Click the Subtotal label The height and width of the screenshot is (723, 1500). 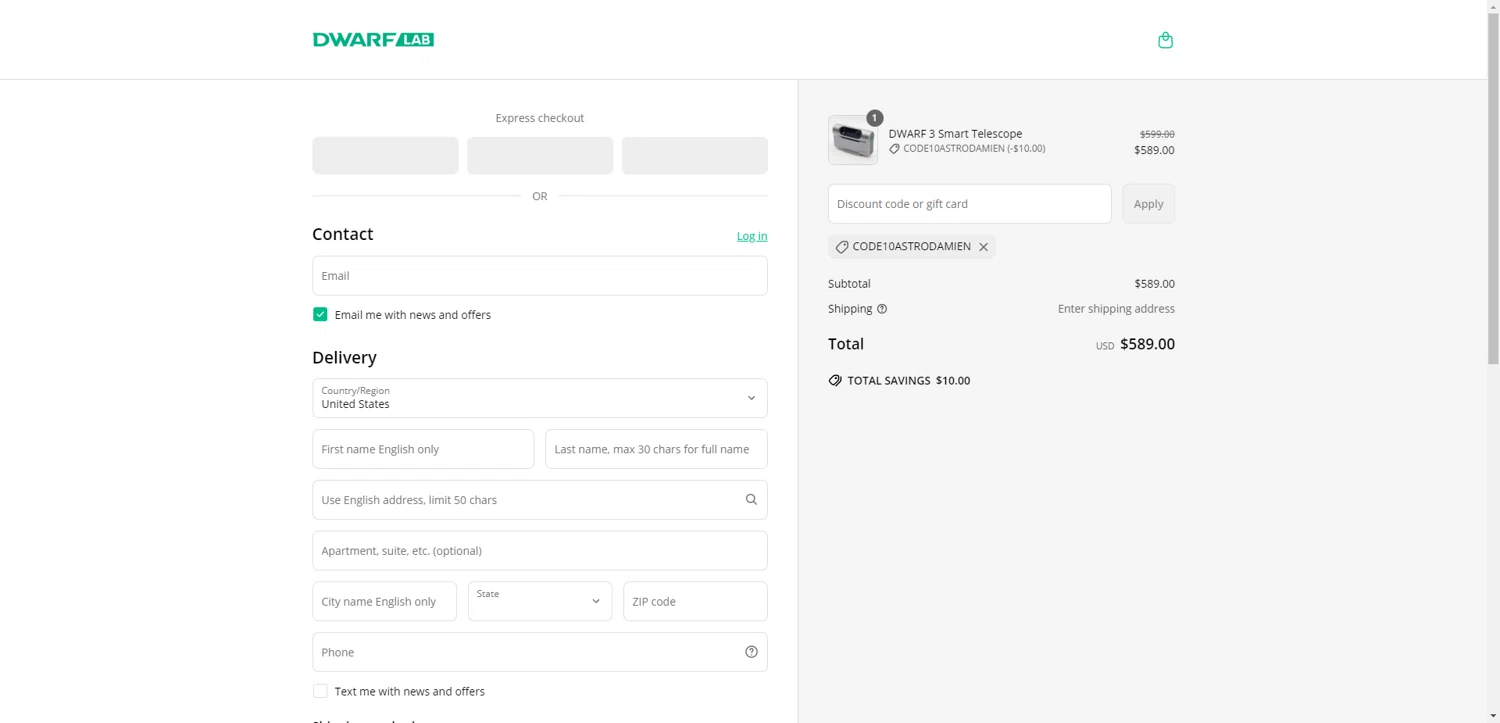click(849, 284)
